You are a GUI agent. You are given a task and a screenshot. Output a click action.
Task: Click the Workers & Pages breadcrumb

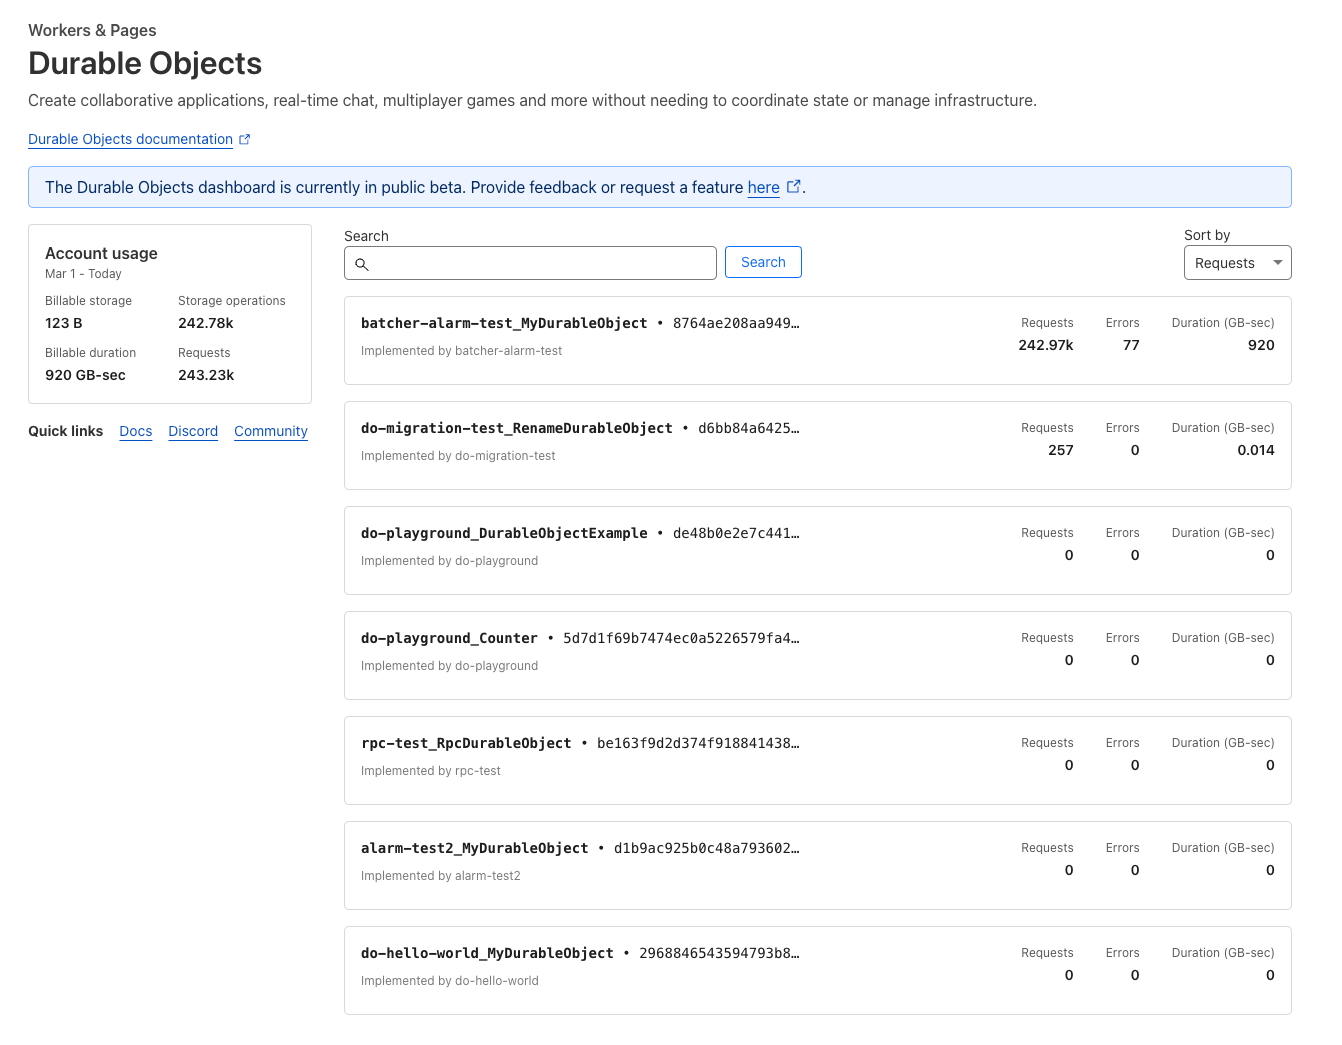coord(92,30)
